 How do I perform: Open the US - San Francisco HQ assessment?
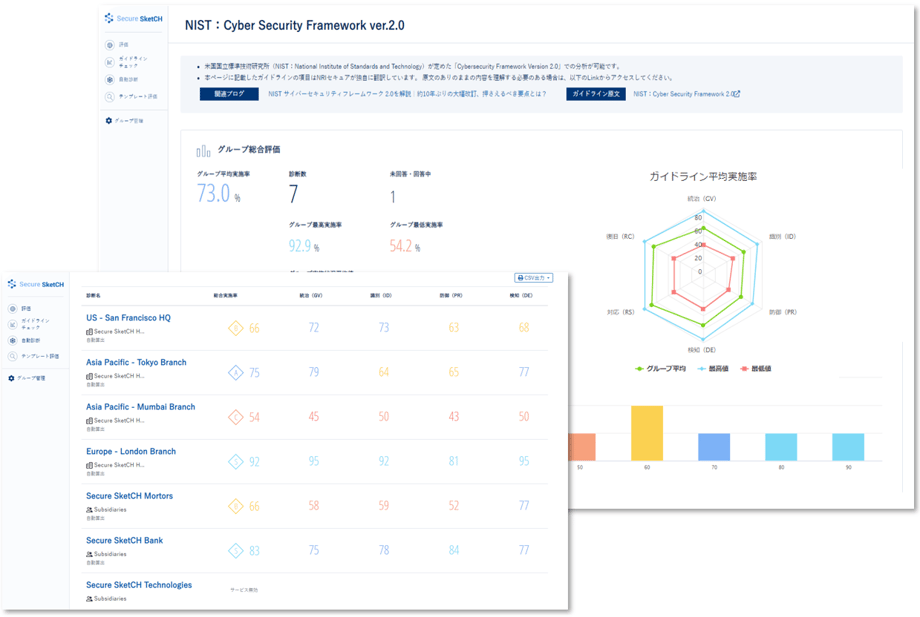128,318
